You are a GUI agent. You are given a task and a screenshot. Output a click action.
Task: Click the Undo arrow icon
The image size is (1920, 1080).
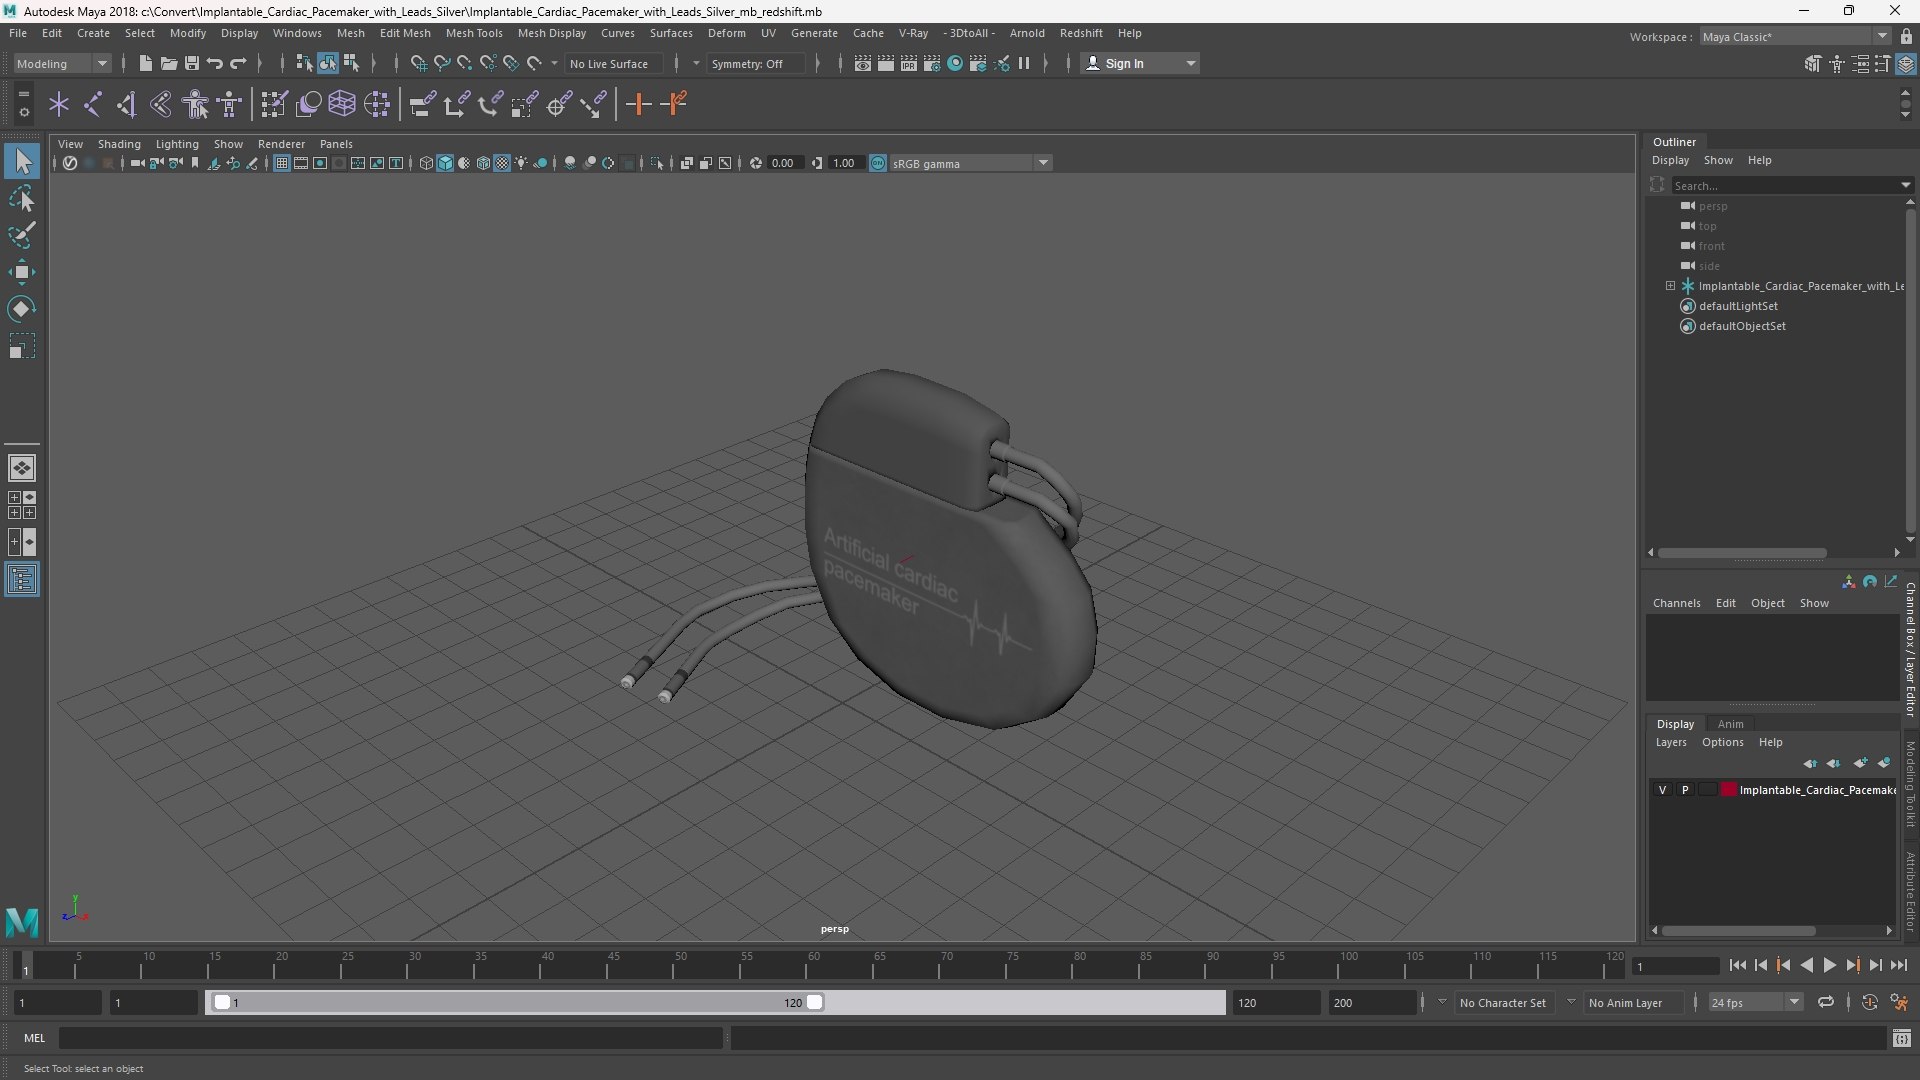[x=214, y=64]
